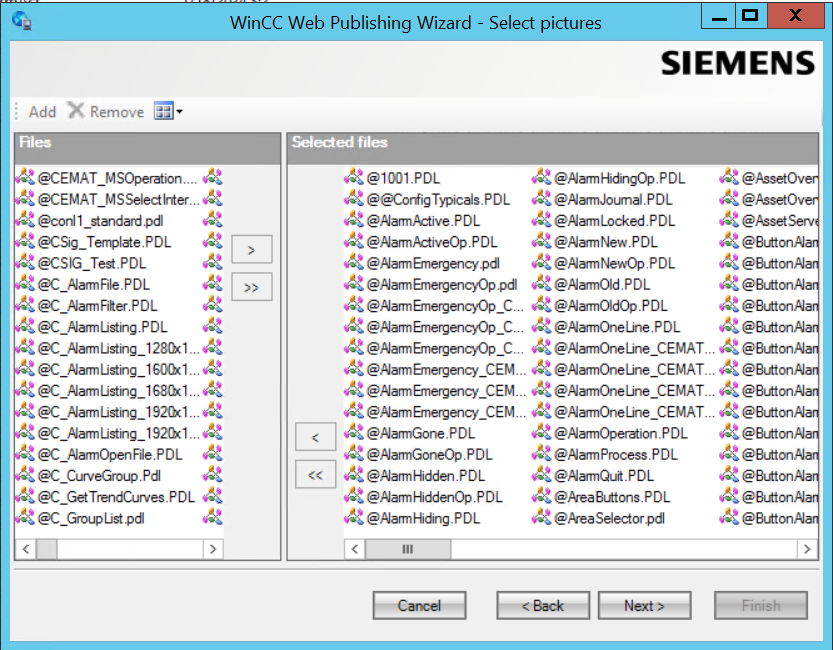The height and width of the screenshot is (650, 833).
Task: Click the icon of @C_CurveGroup.Pdl file
Action: [25, 474]
